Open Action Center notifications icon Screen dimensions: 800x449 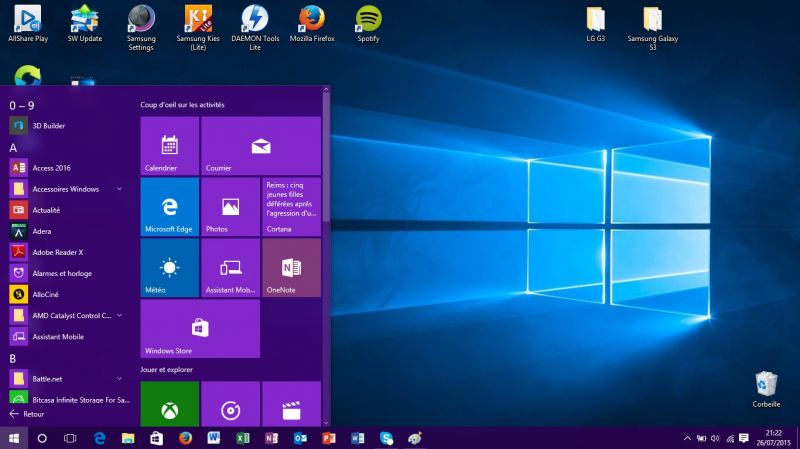pos(744,438)
